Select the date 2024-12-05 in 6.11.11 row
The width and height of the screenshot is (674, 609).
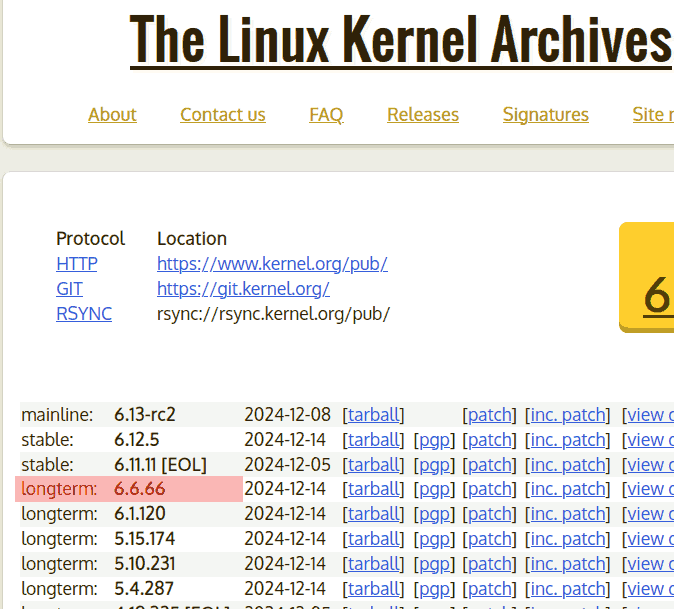[x=288, y=465]
